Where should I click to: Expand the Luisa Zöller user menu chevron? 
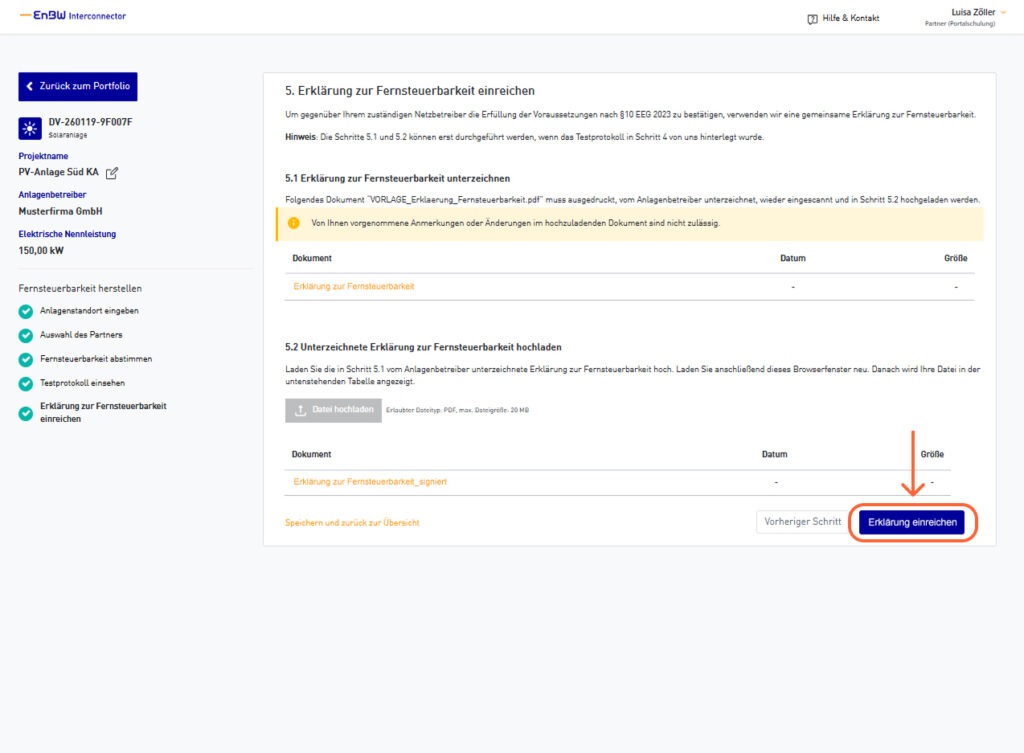(x=1003, y=12)
